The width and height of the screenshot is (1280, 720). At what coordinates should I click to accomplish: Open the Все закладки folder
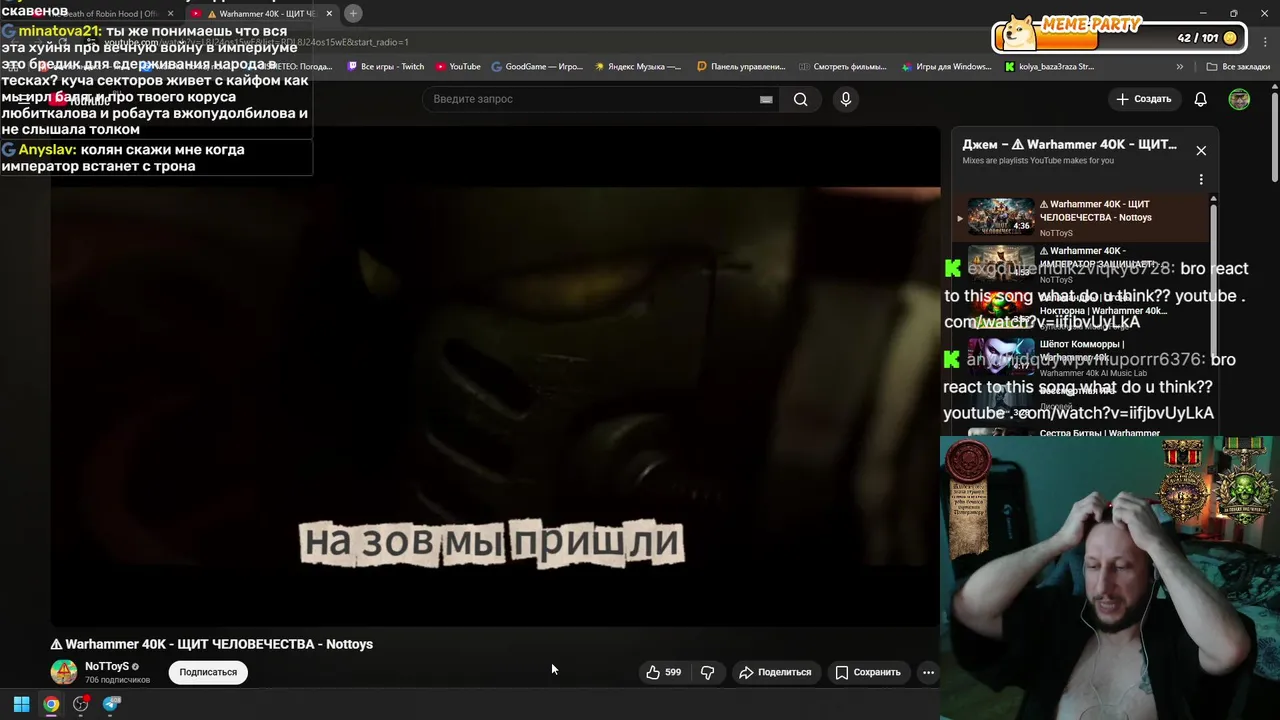coord(1238,67)
